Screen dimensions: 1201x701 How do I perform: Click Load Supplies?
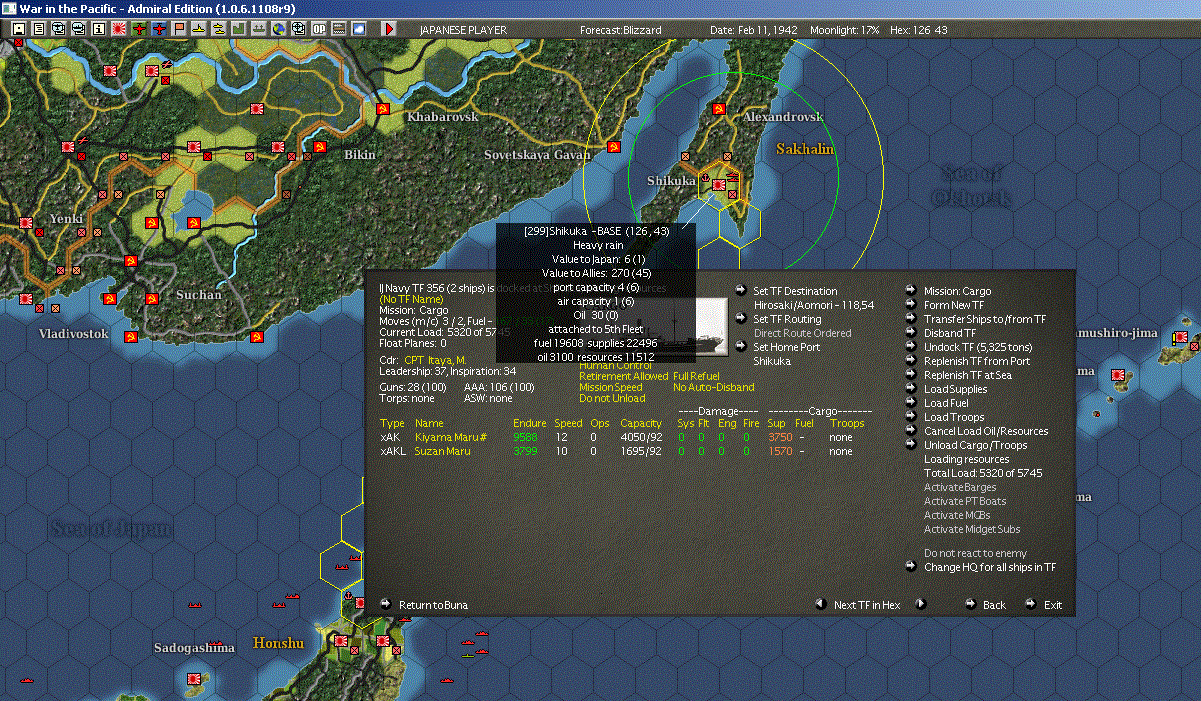coord(955,389)
